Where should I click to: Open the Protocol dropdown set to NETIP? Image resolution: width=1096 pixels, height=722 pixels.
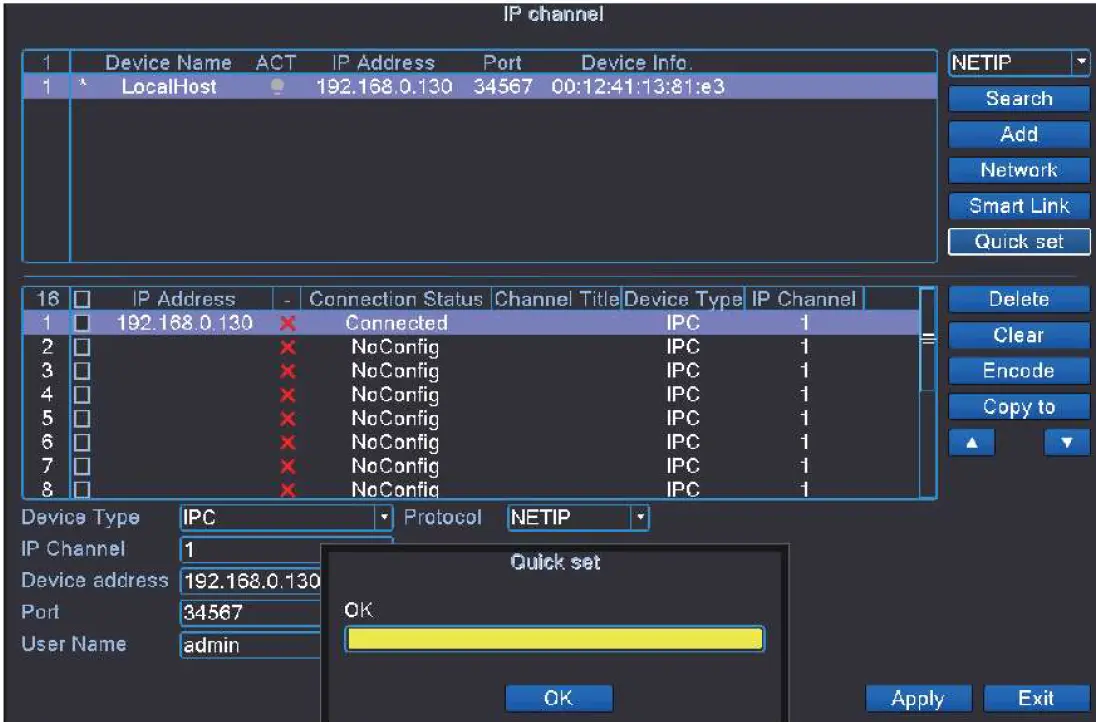pyautogui.click(x=640, y=518)
